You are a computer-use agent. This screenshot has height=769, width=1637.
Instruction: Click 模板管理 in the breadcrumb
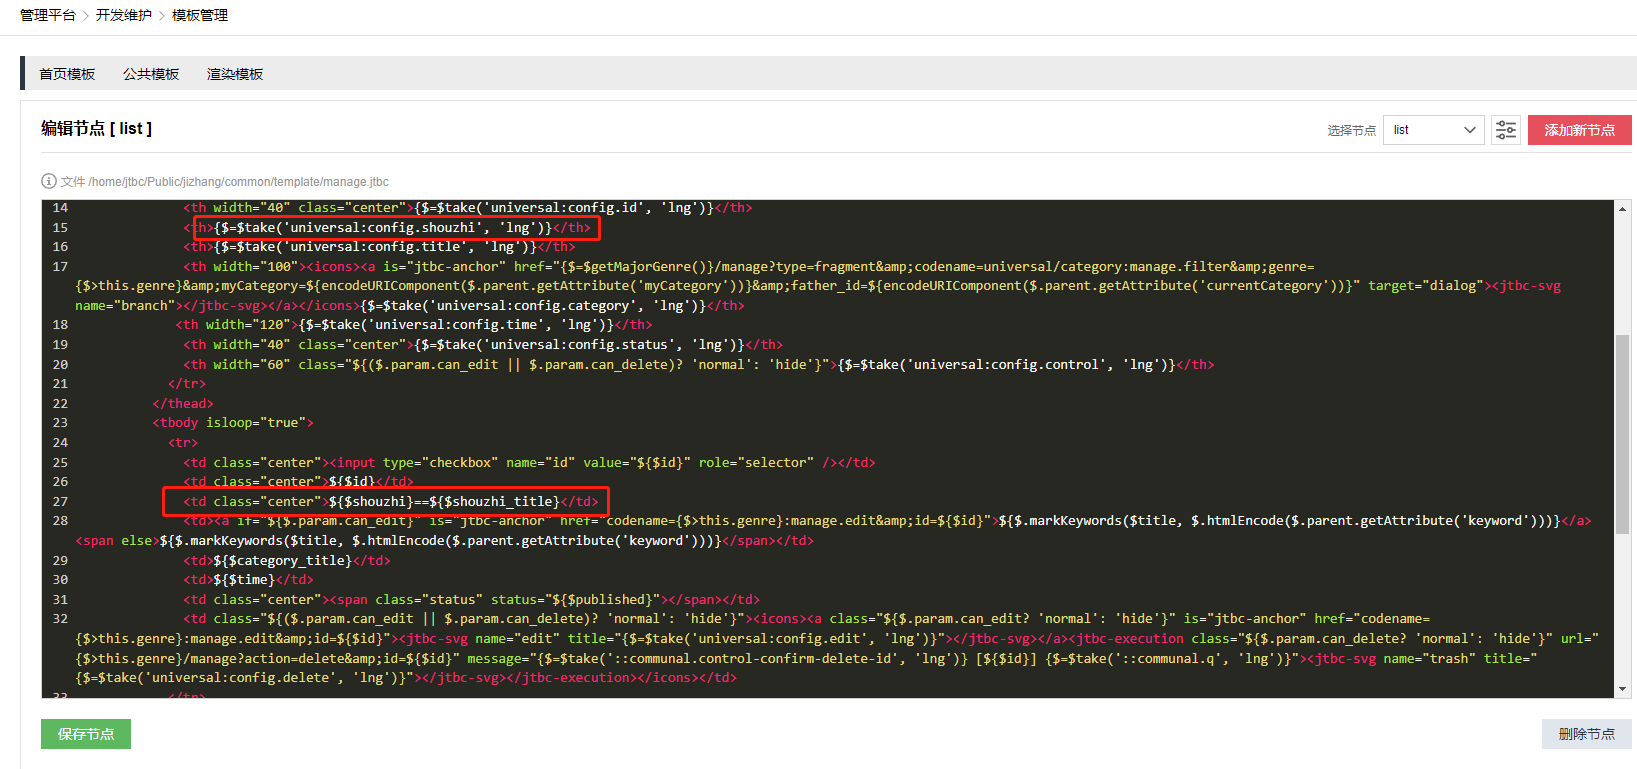point(200,15)
